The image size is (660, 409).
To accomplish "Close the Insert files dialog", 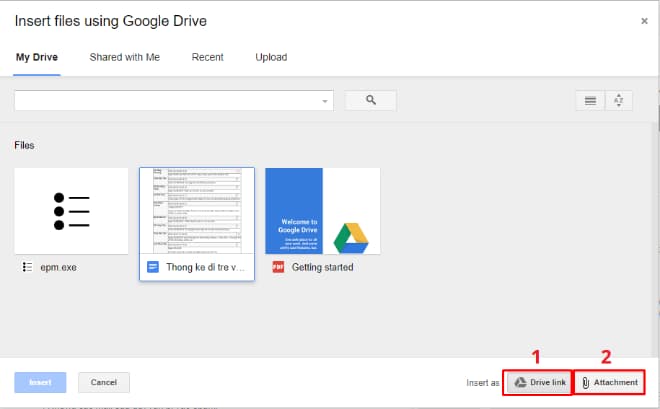I will [x=642, y=20].
